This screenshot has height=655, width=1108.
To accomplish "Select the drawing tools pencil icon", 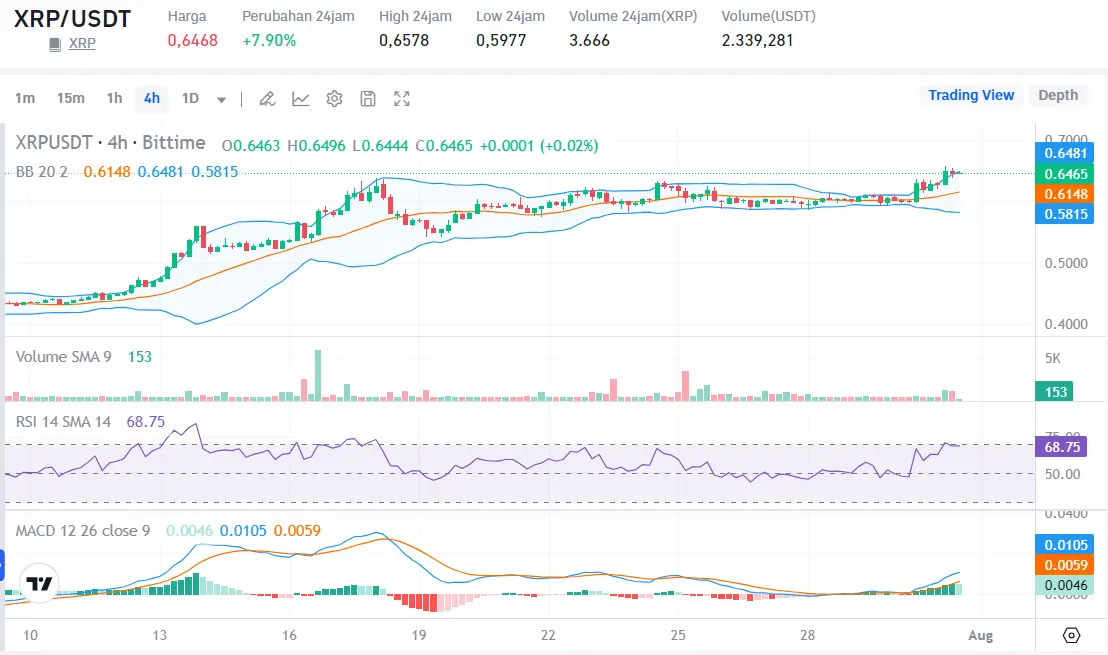I will pyautogui.click(x=266, y=98).
